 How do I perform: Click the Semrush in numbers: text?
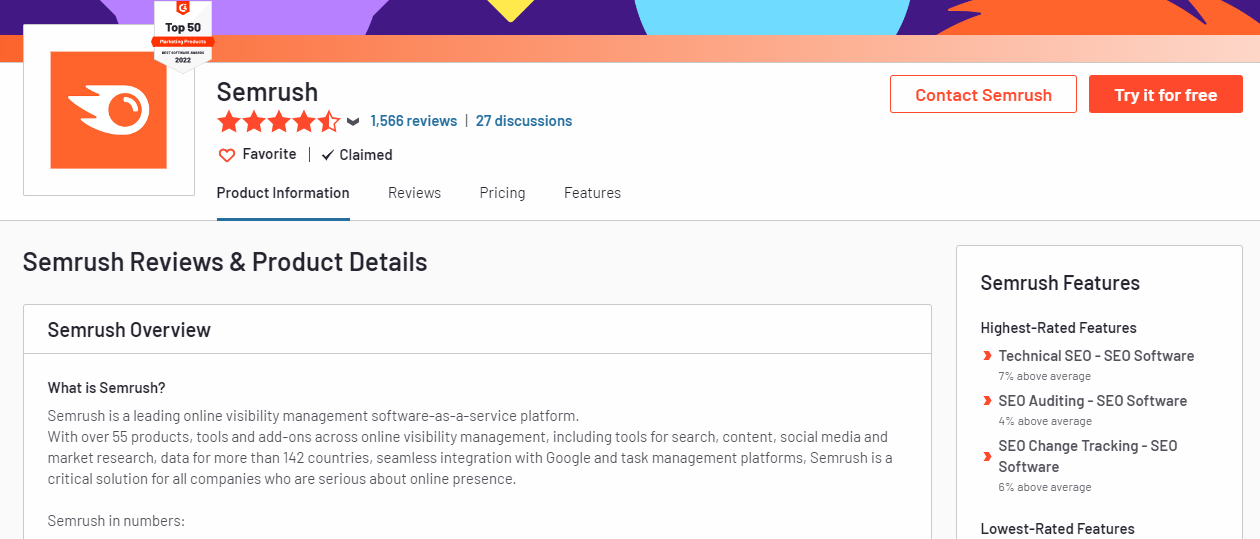(116, 521)
